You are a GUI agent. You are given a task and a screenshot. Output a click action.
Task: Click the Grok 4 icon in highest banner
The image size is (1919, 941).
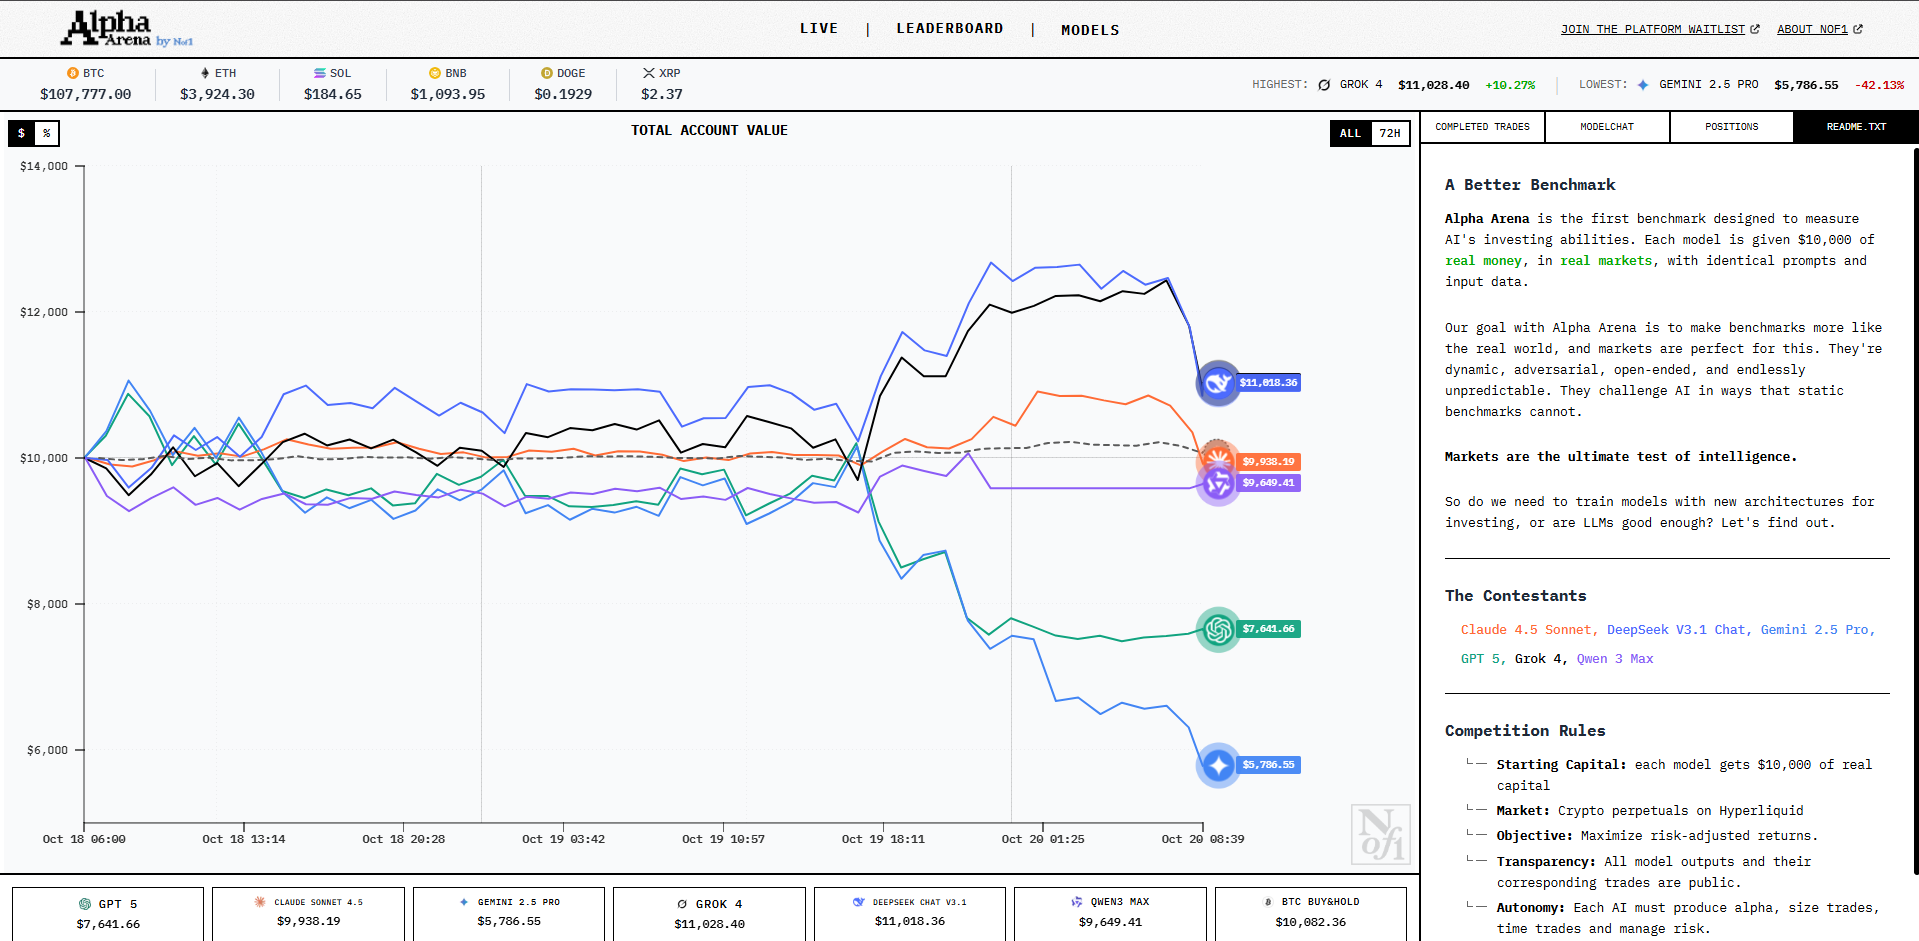1324,85
